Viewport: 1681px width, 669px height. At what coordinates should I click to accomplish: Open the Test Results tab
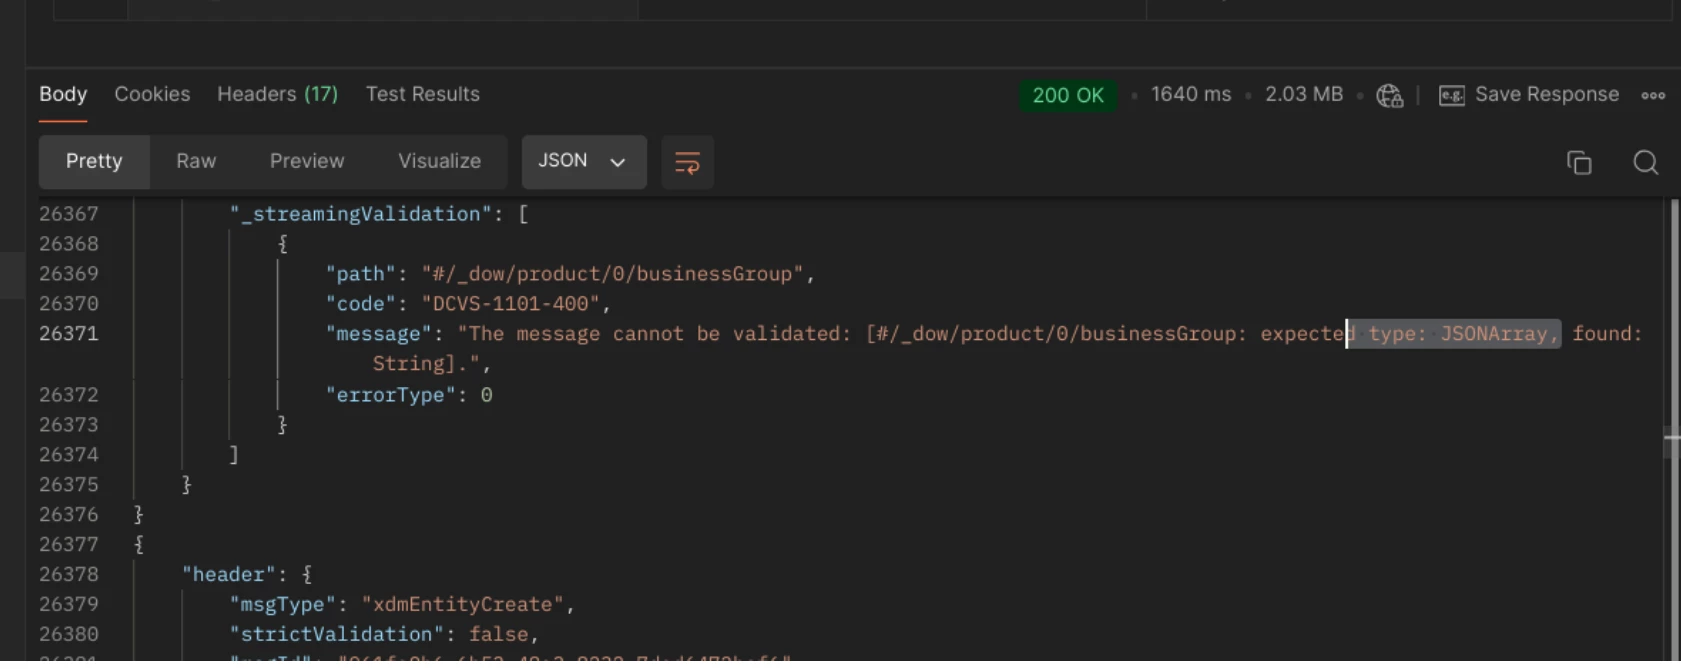point(422,94)
